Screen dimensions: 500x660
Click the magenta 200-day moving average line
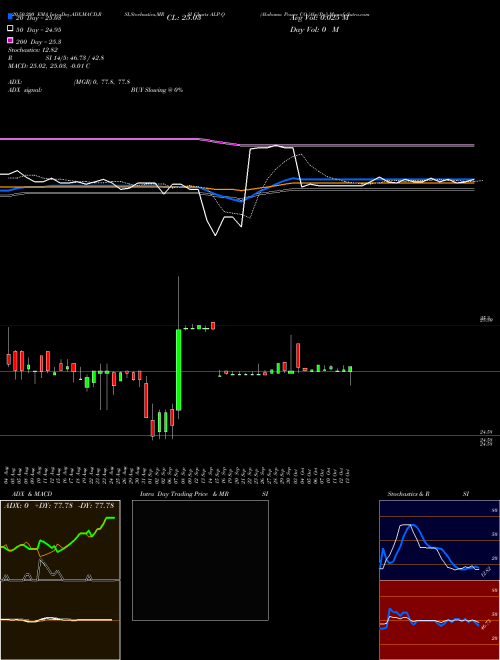coord(358,145)
